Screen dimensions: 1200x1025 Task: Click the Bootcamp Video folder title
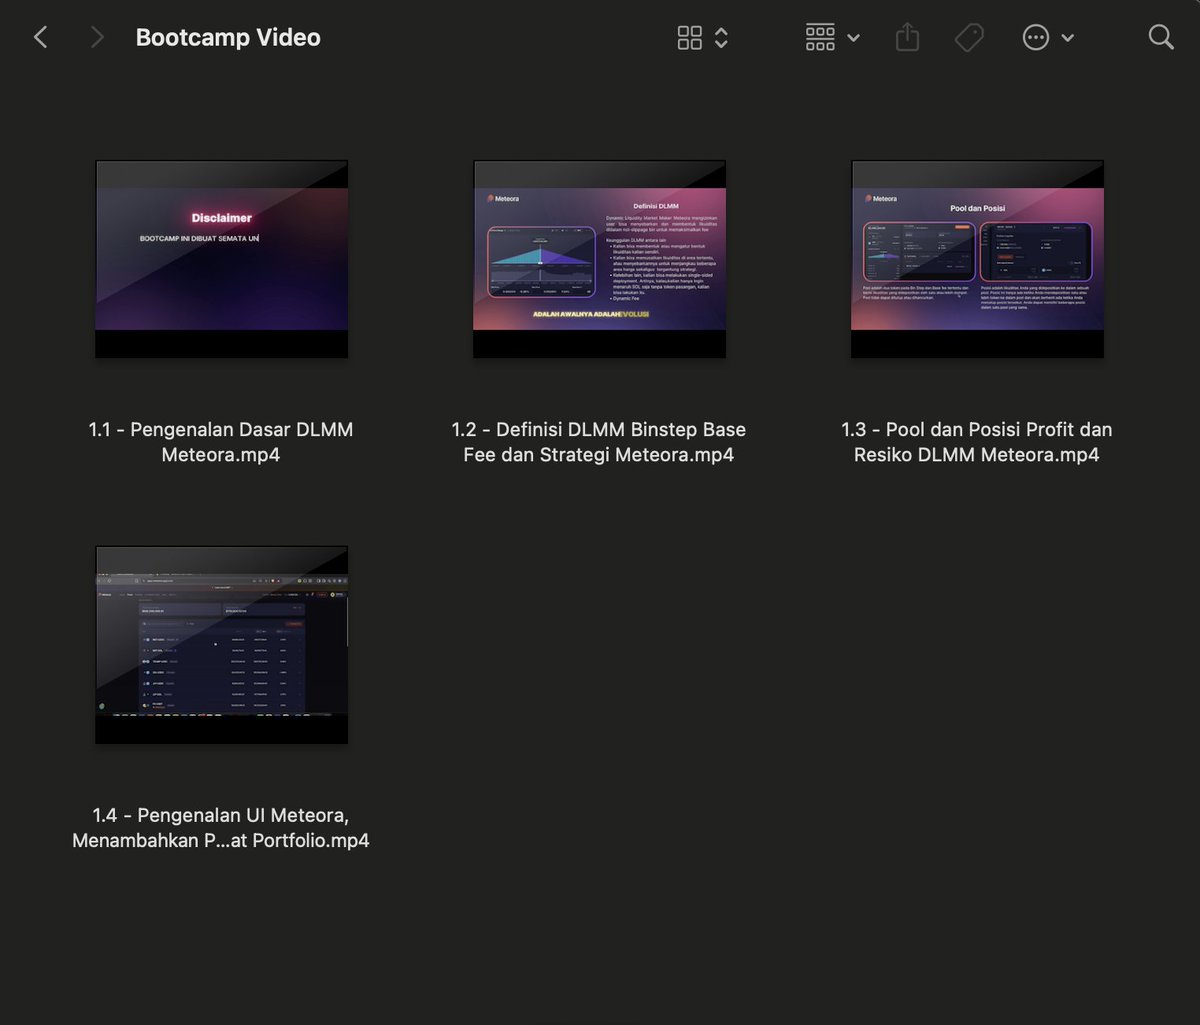228,38
